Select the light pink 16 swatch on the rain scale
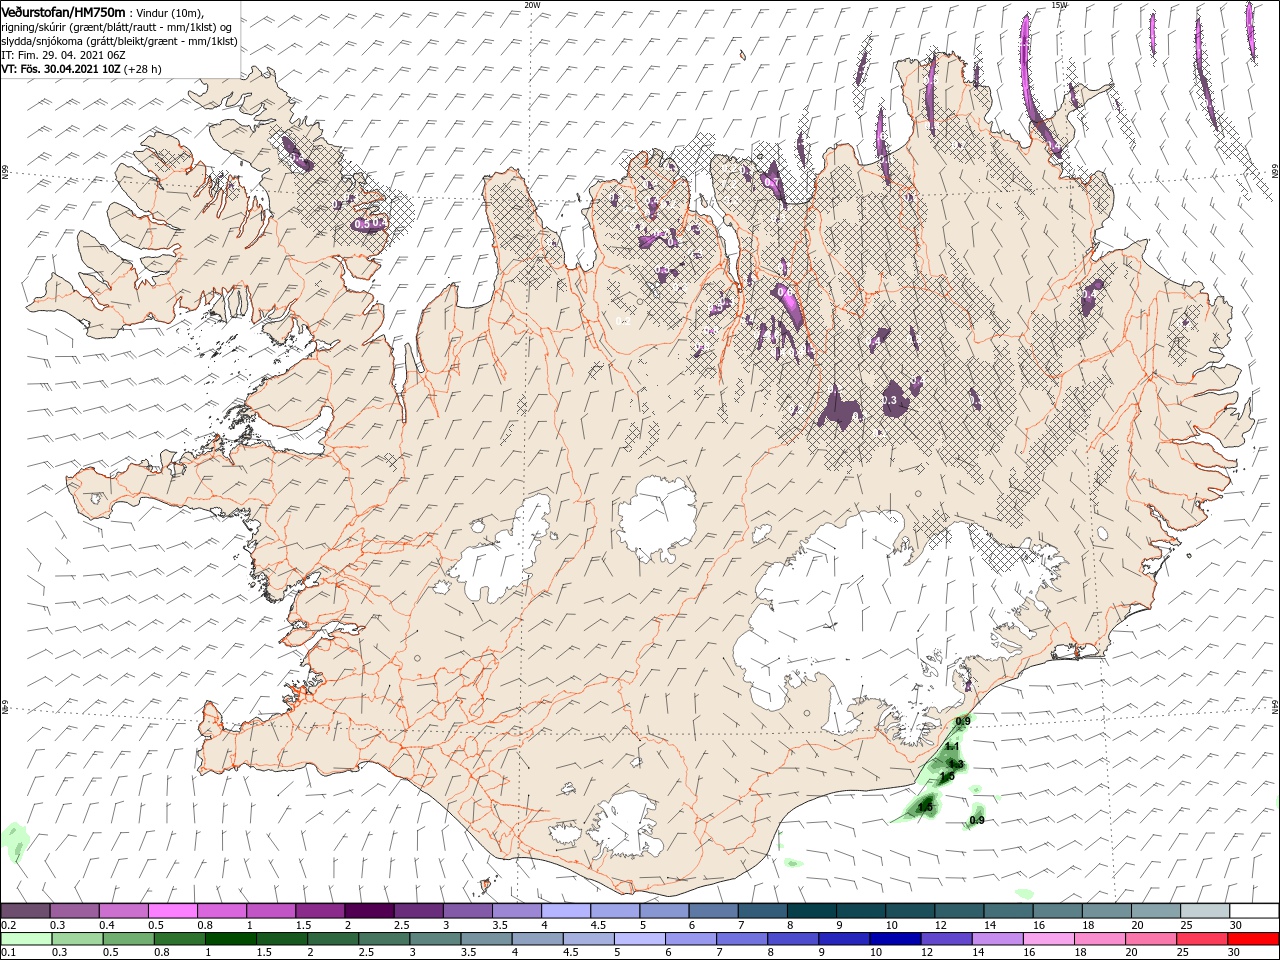This screenshot has height=960, width=1280. [1047, 939]
